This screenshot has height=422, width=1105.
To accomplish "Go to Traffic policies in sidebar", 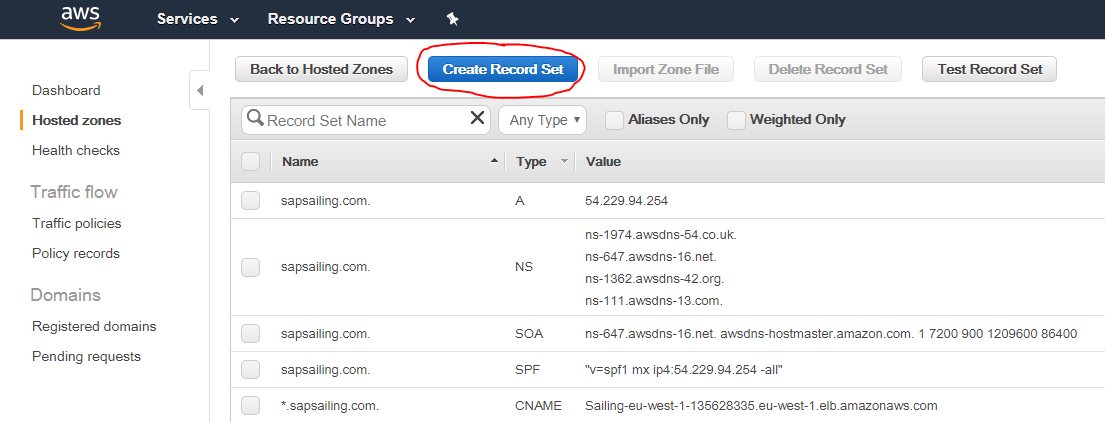I will [77, 223].
